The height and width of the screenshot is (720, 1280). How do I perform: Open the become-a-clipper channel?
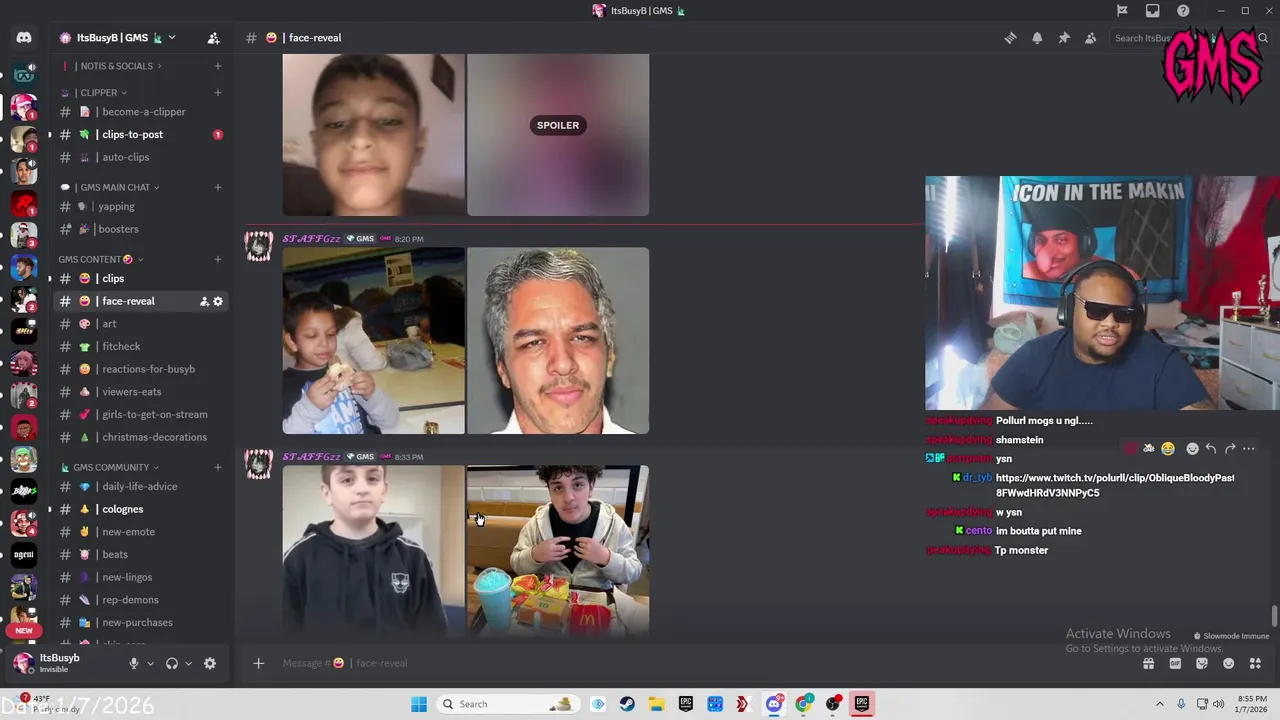tap(140, 112)
